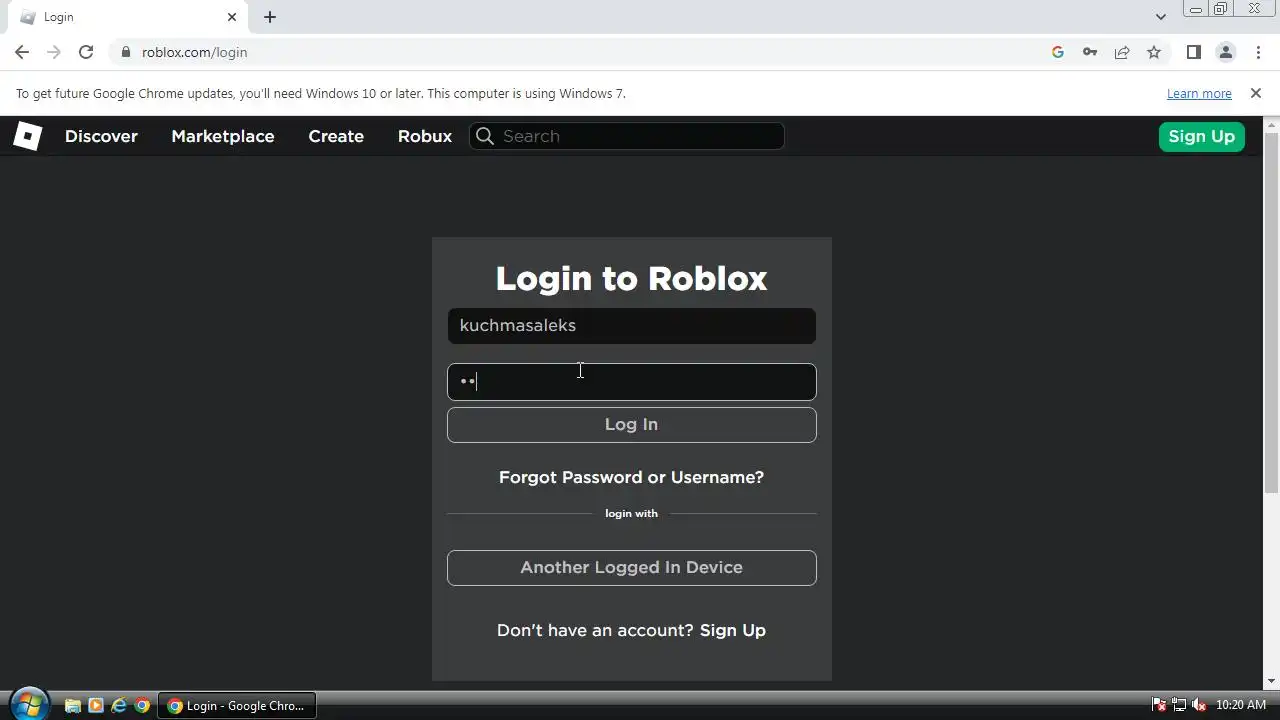Open the Windows Explorer taskbar icon

tap(73, 705)
